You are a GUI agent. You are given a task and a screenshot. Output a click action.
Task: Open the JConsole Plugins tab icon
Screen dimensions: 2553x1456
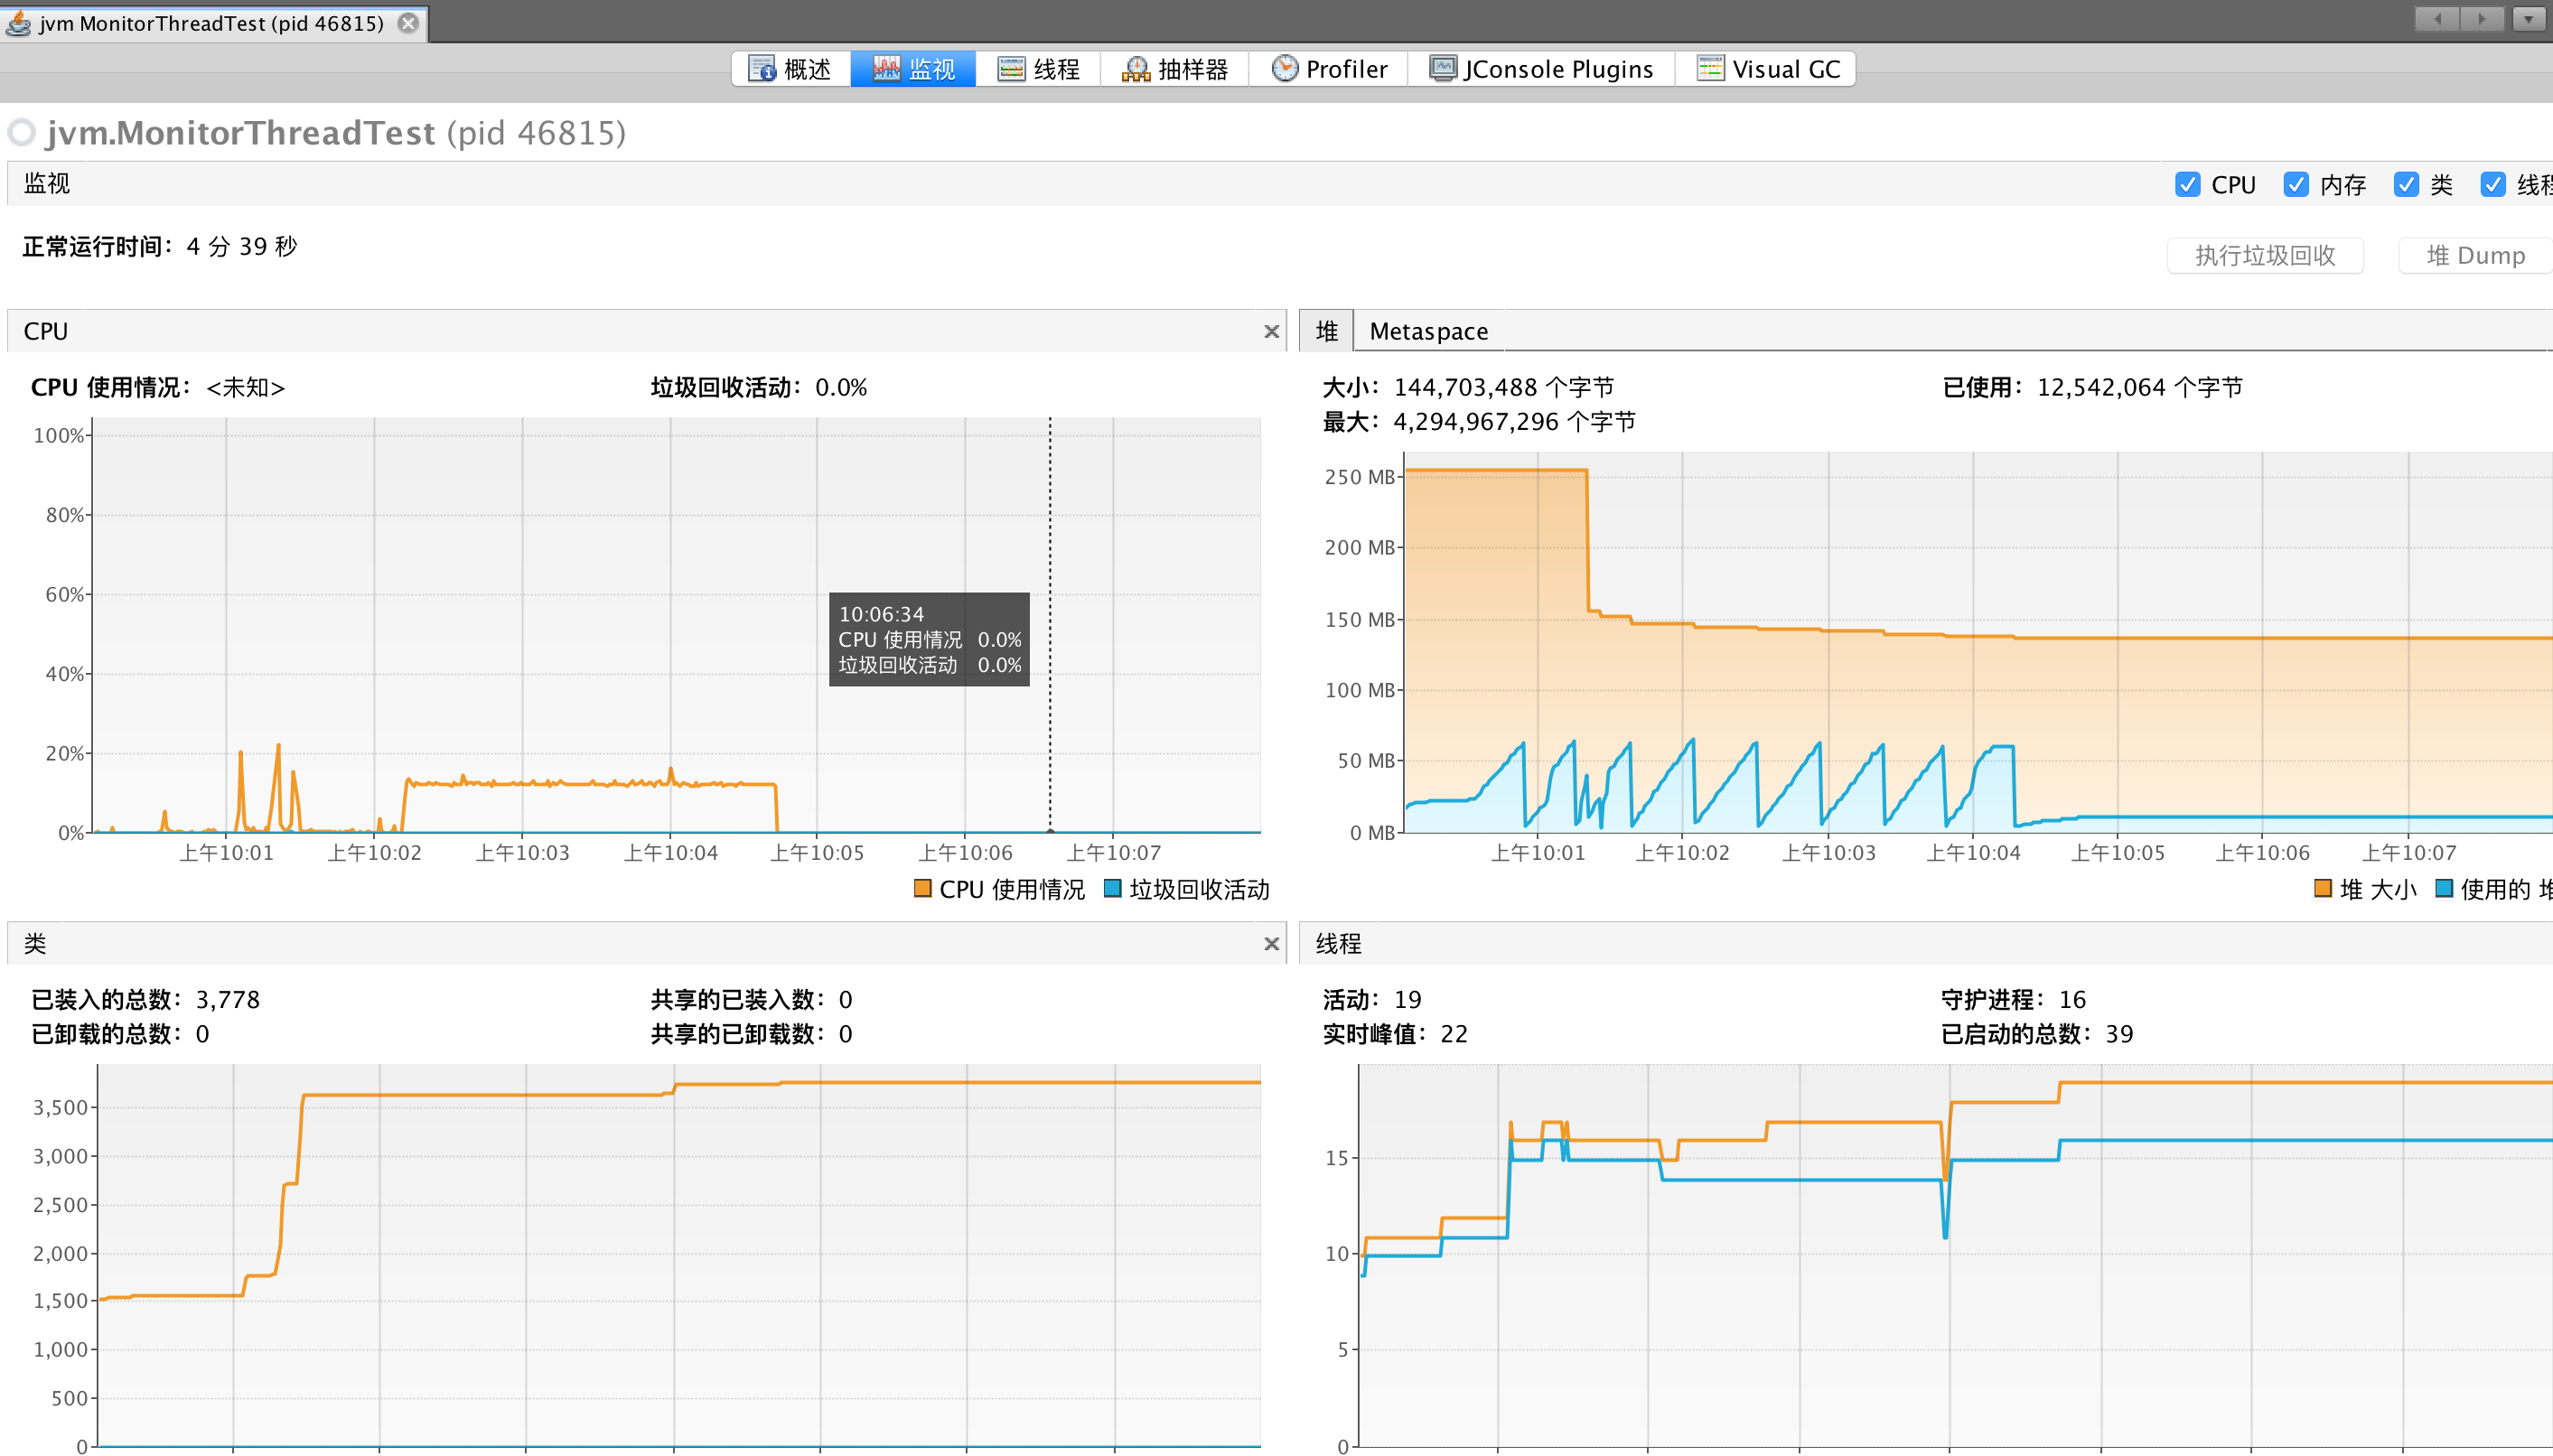pyautogui.click(x=1442, y=68)
